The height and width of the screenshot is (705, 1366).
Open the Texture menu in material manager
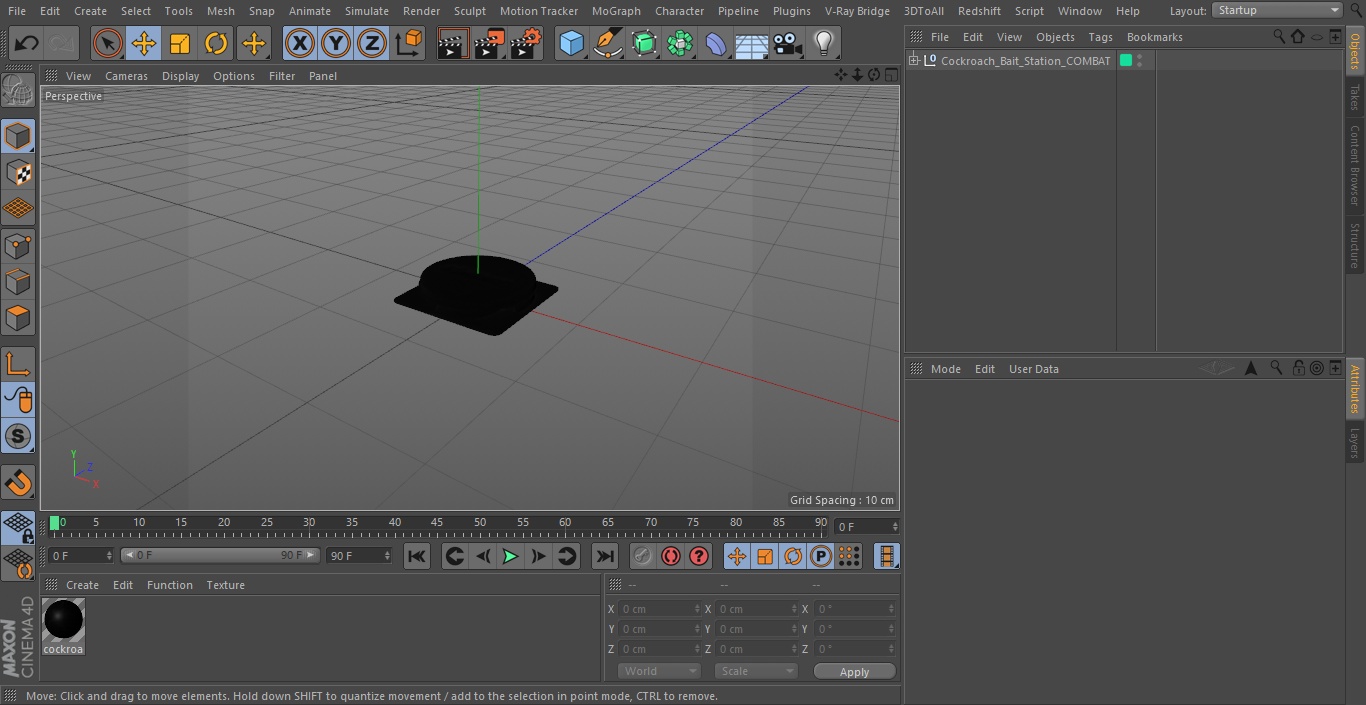pos(225,585)
